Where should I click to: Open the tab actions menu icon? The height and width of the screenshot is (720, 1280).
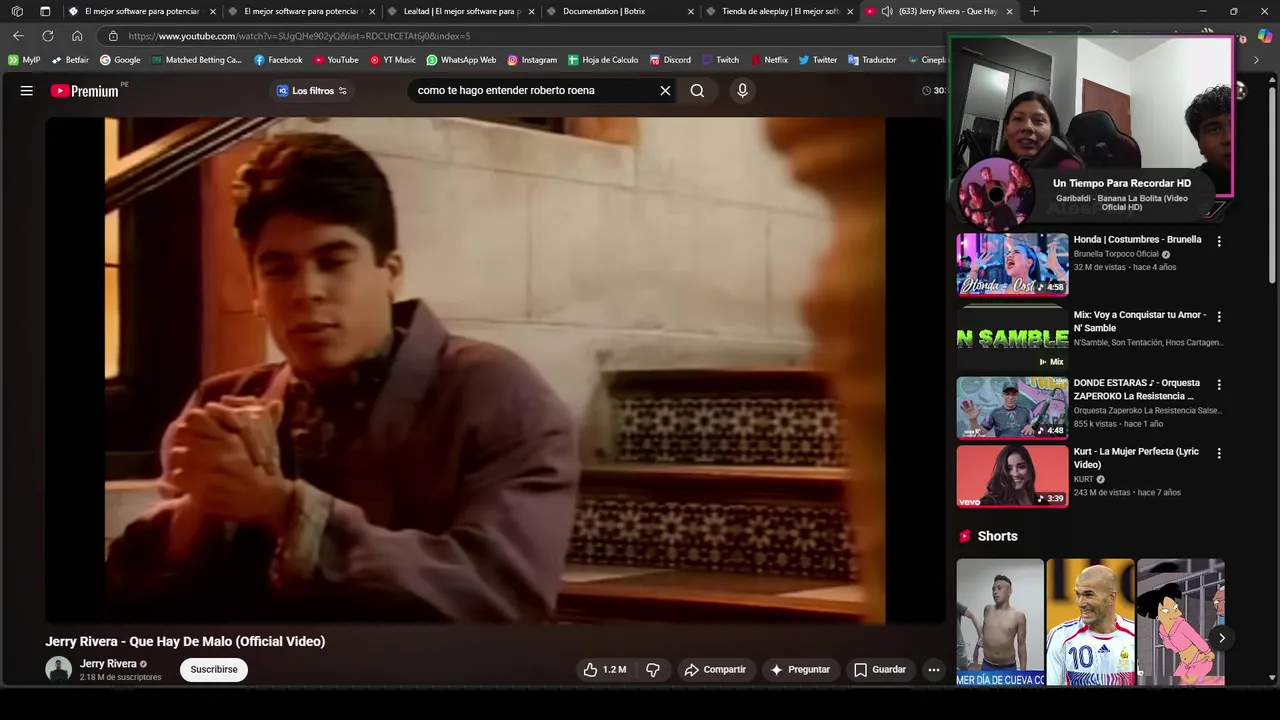pyautogui.click(x=45, y=11)
